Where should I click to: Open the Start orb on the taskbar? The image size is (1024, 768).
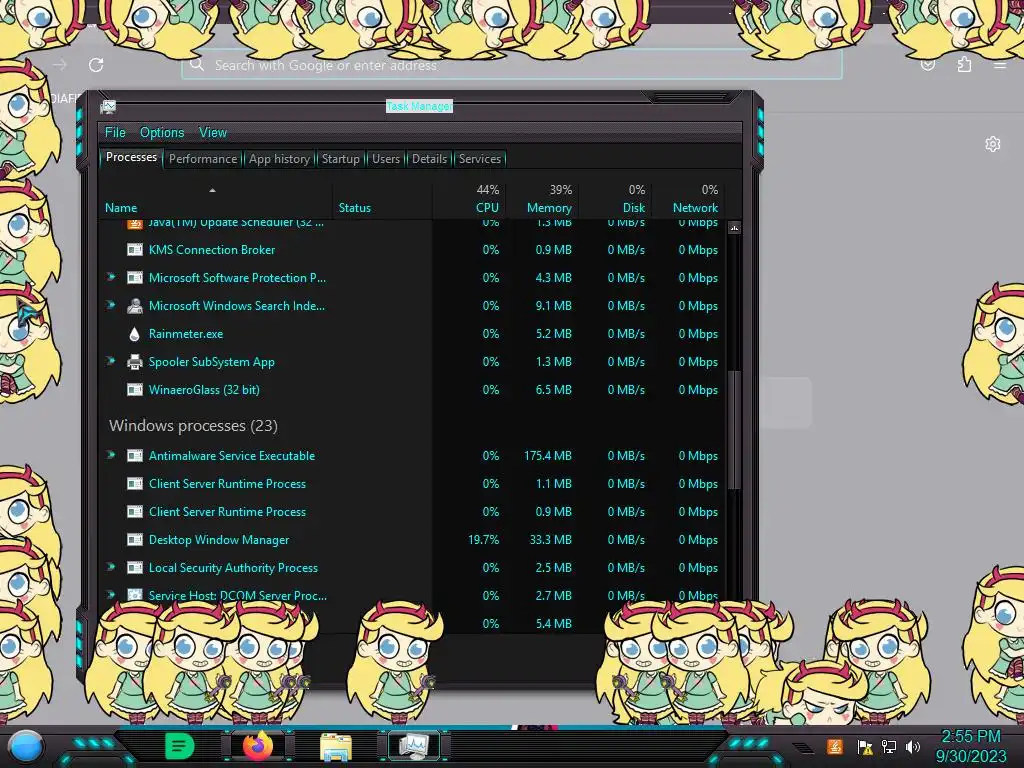26,747
